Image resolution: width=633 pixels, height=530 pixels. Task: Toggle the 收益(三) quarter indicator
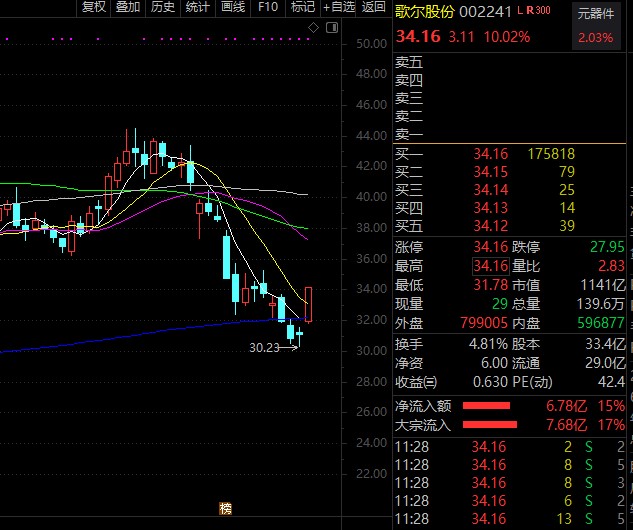416,380
